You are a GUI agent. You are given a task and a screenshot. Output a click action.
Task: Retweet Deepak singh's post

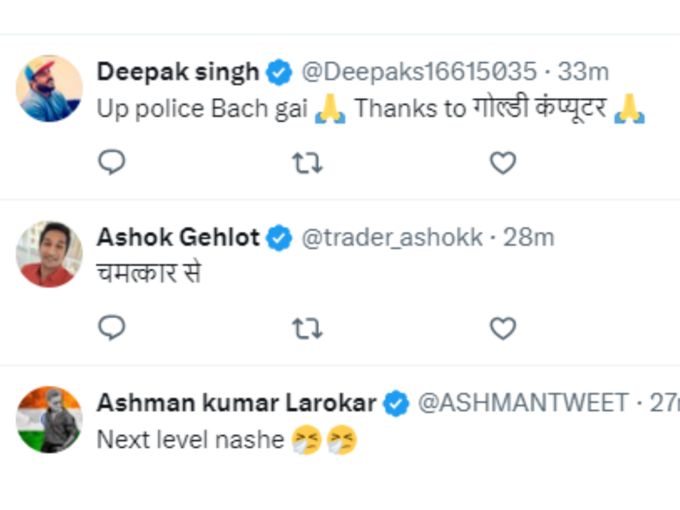click(x=307, y=163)
